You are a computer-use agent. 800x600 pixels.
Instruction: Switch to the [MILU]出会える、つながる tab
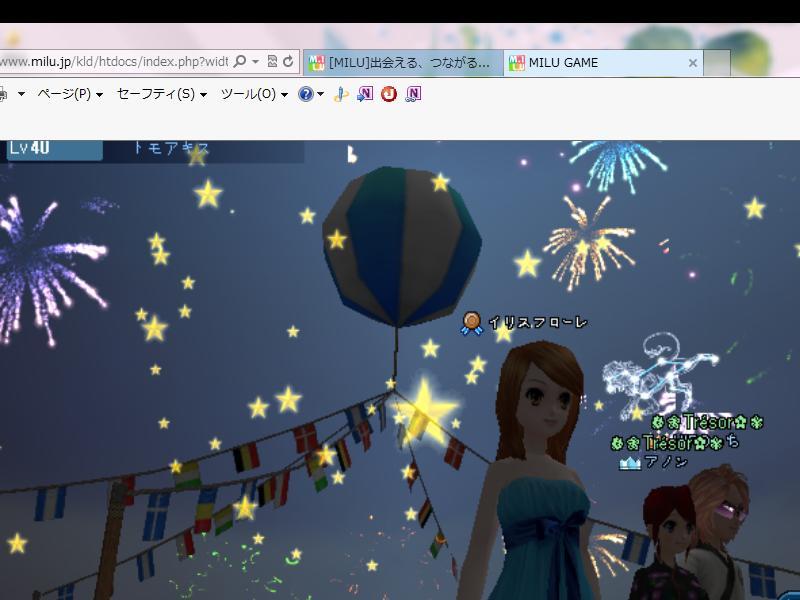point(403,63)
